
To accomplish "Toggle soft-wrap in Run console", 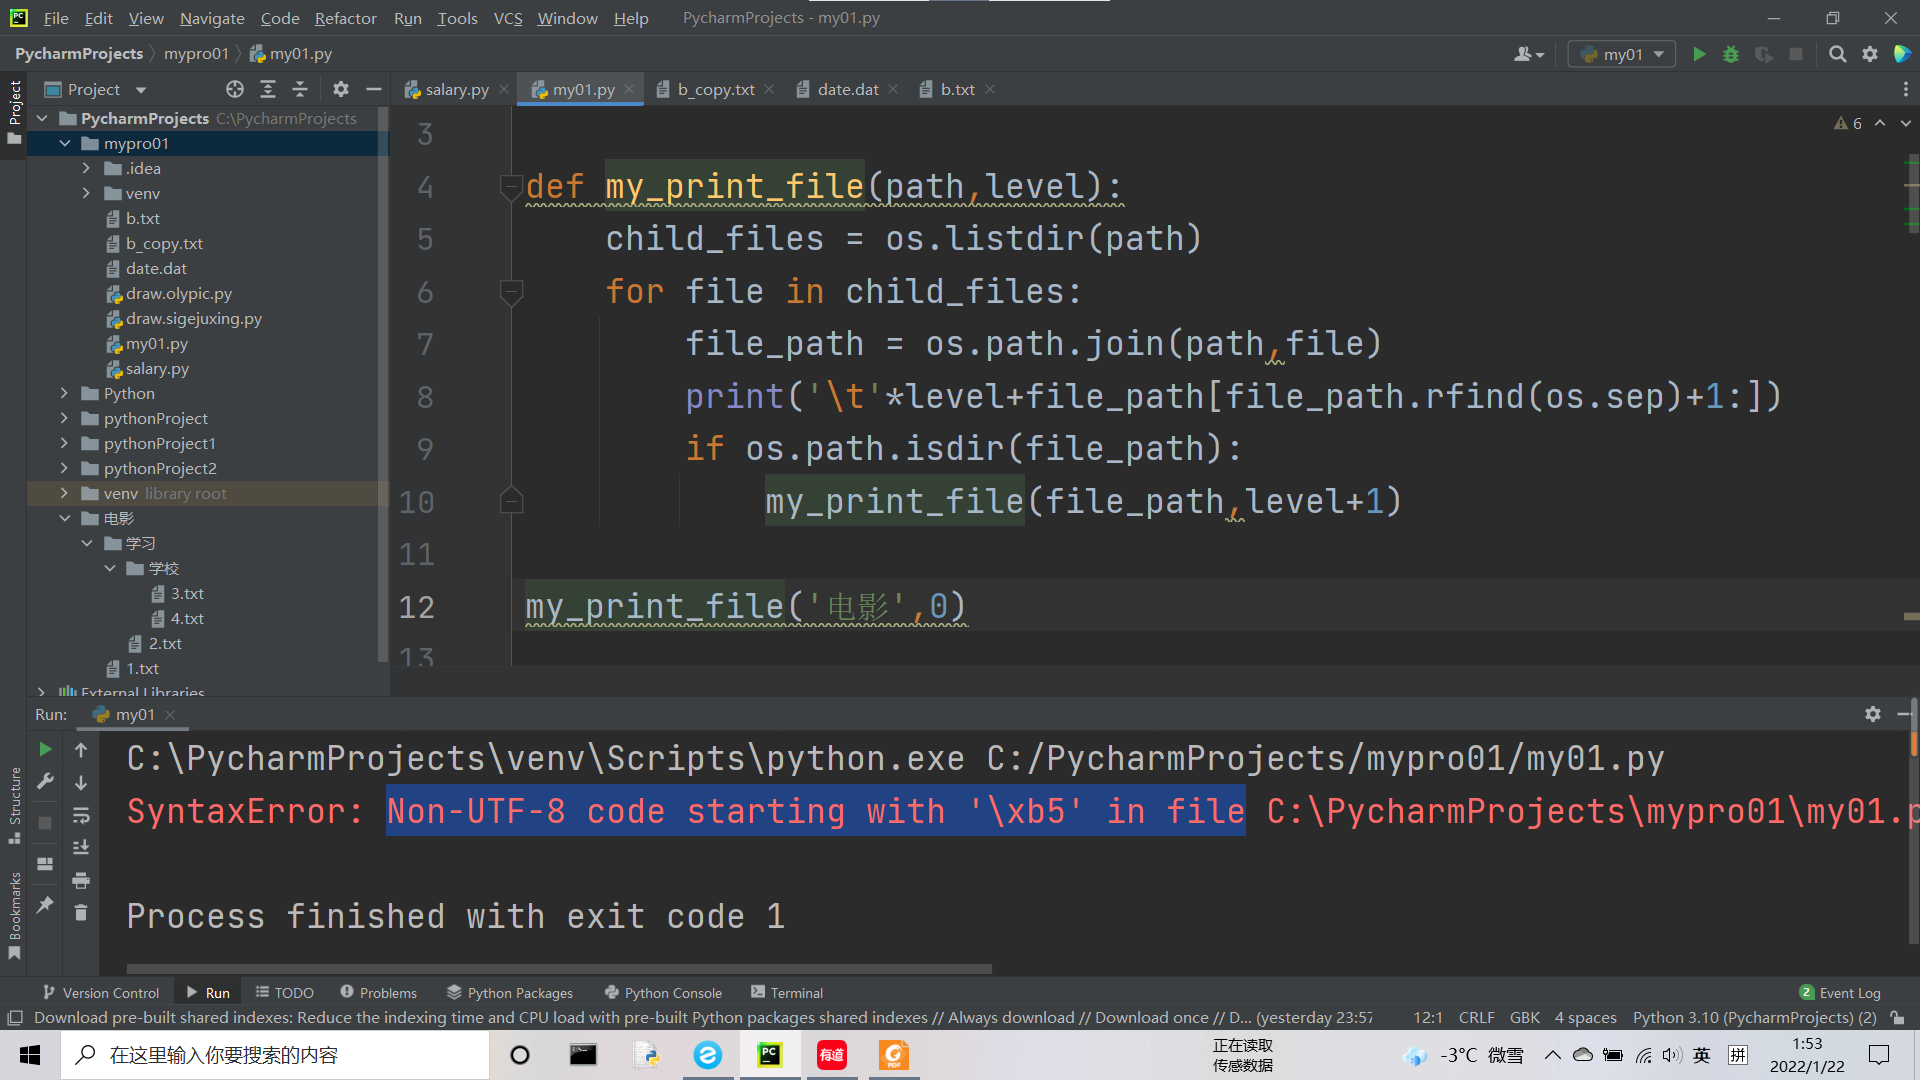I will click(81, 815).
